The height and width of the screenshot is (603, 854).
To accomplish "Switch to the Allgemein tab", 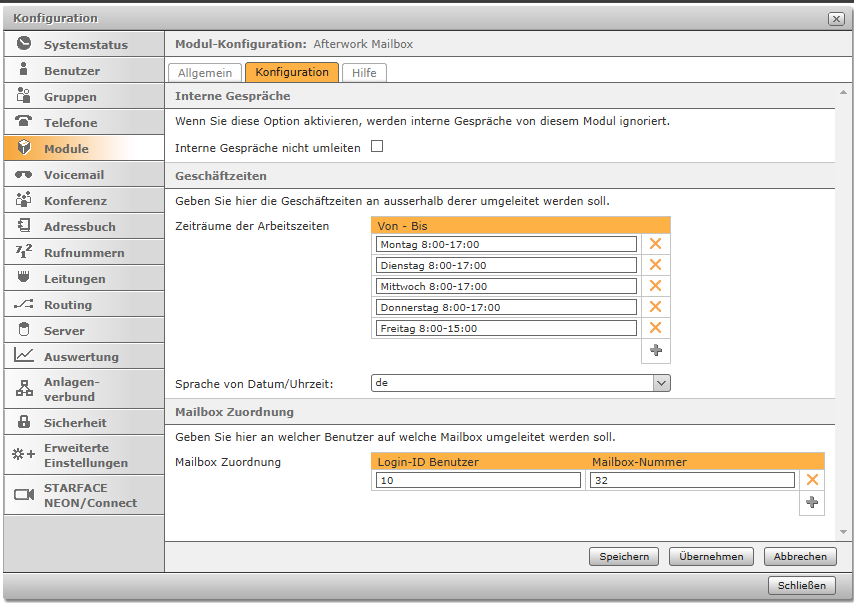I will point(205,73).
